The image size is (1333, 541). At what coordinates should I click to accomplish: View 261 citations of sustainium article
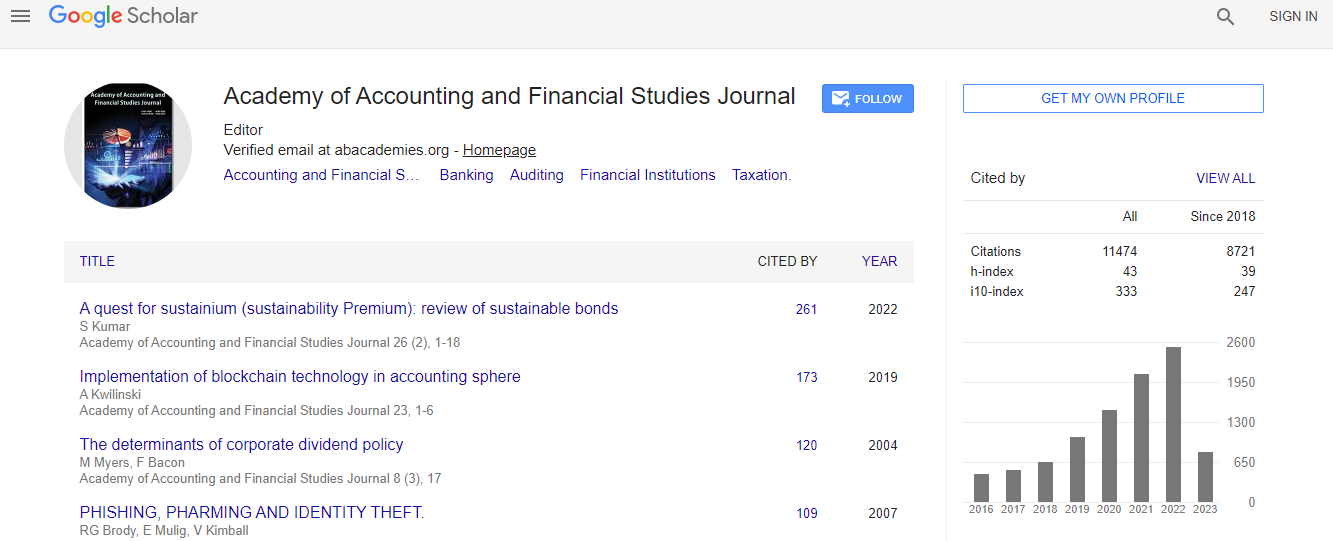pos(807,309)
